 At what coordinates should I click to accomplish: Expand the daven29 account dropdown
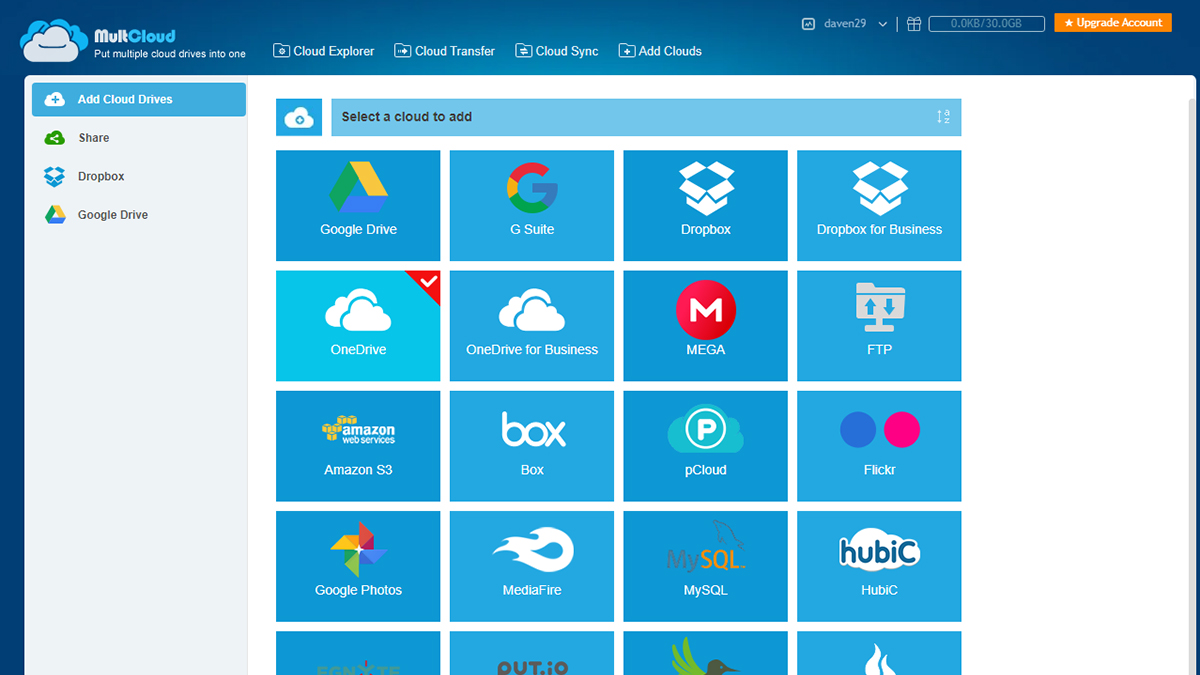(883, 25)
